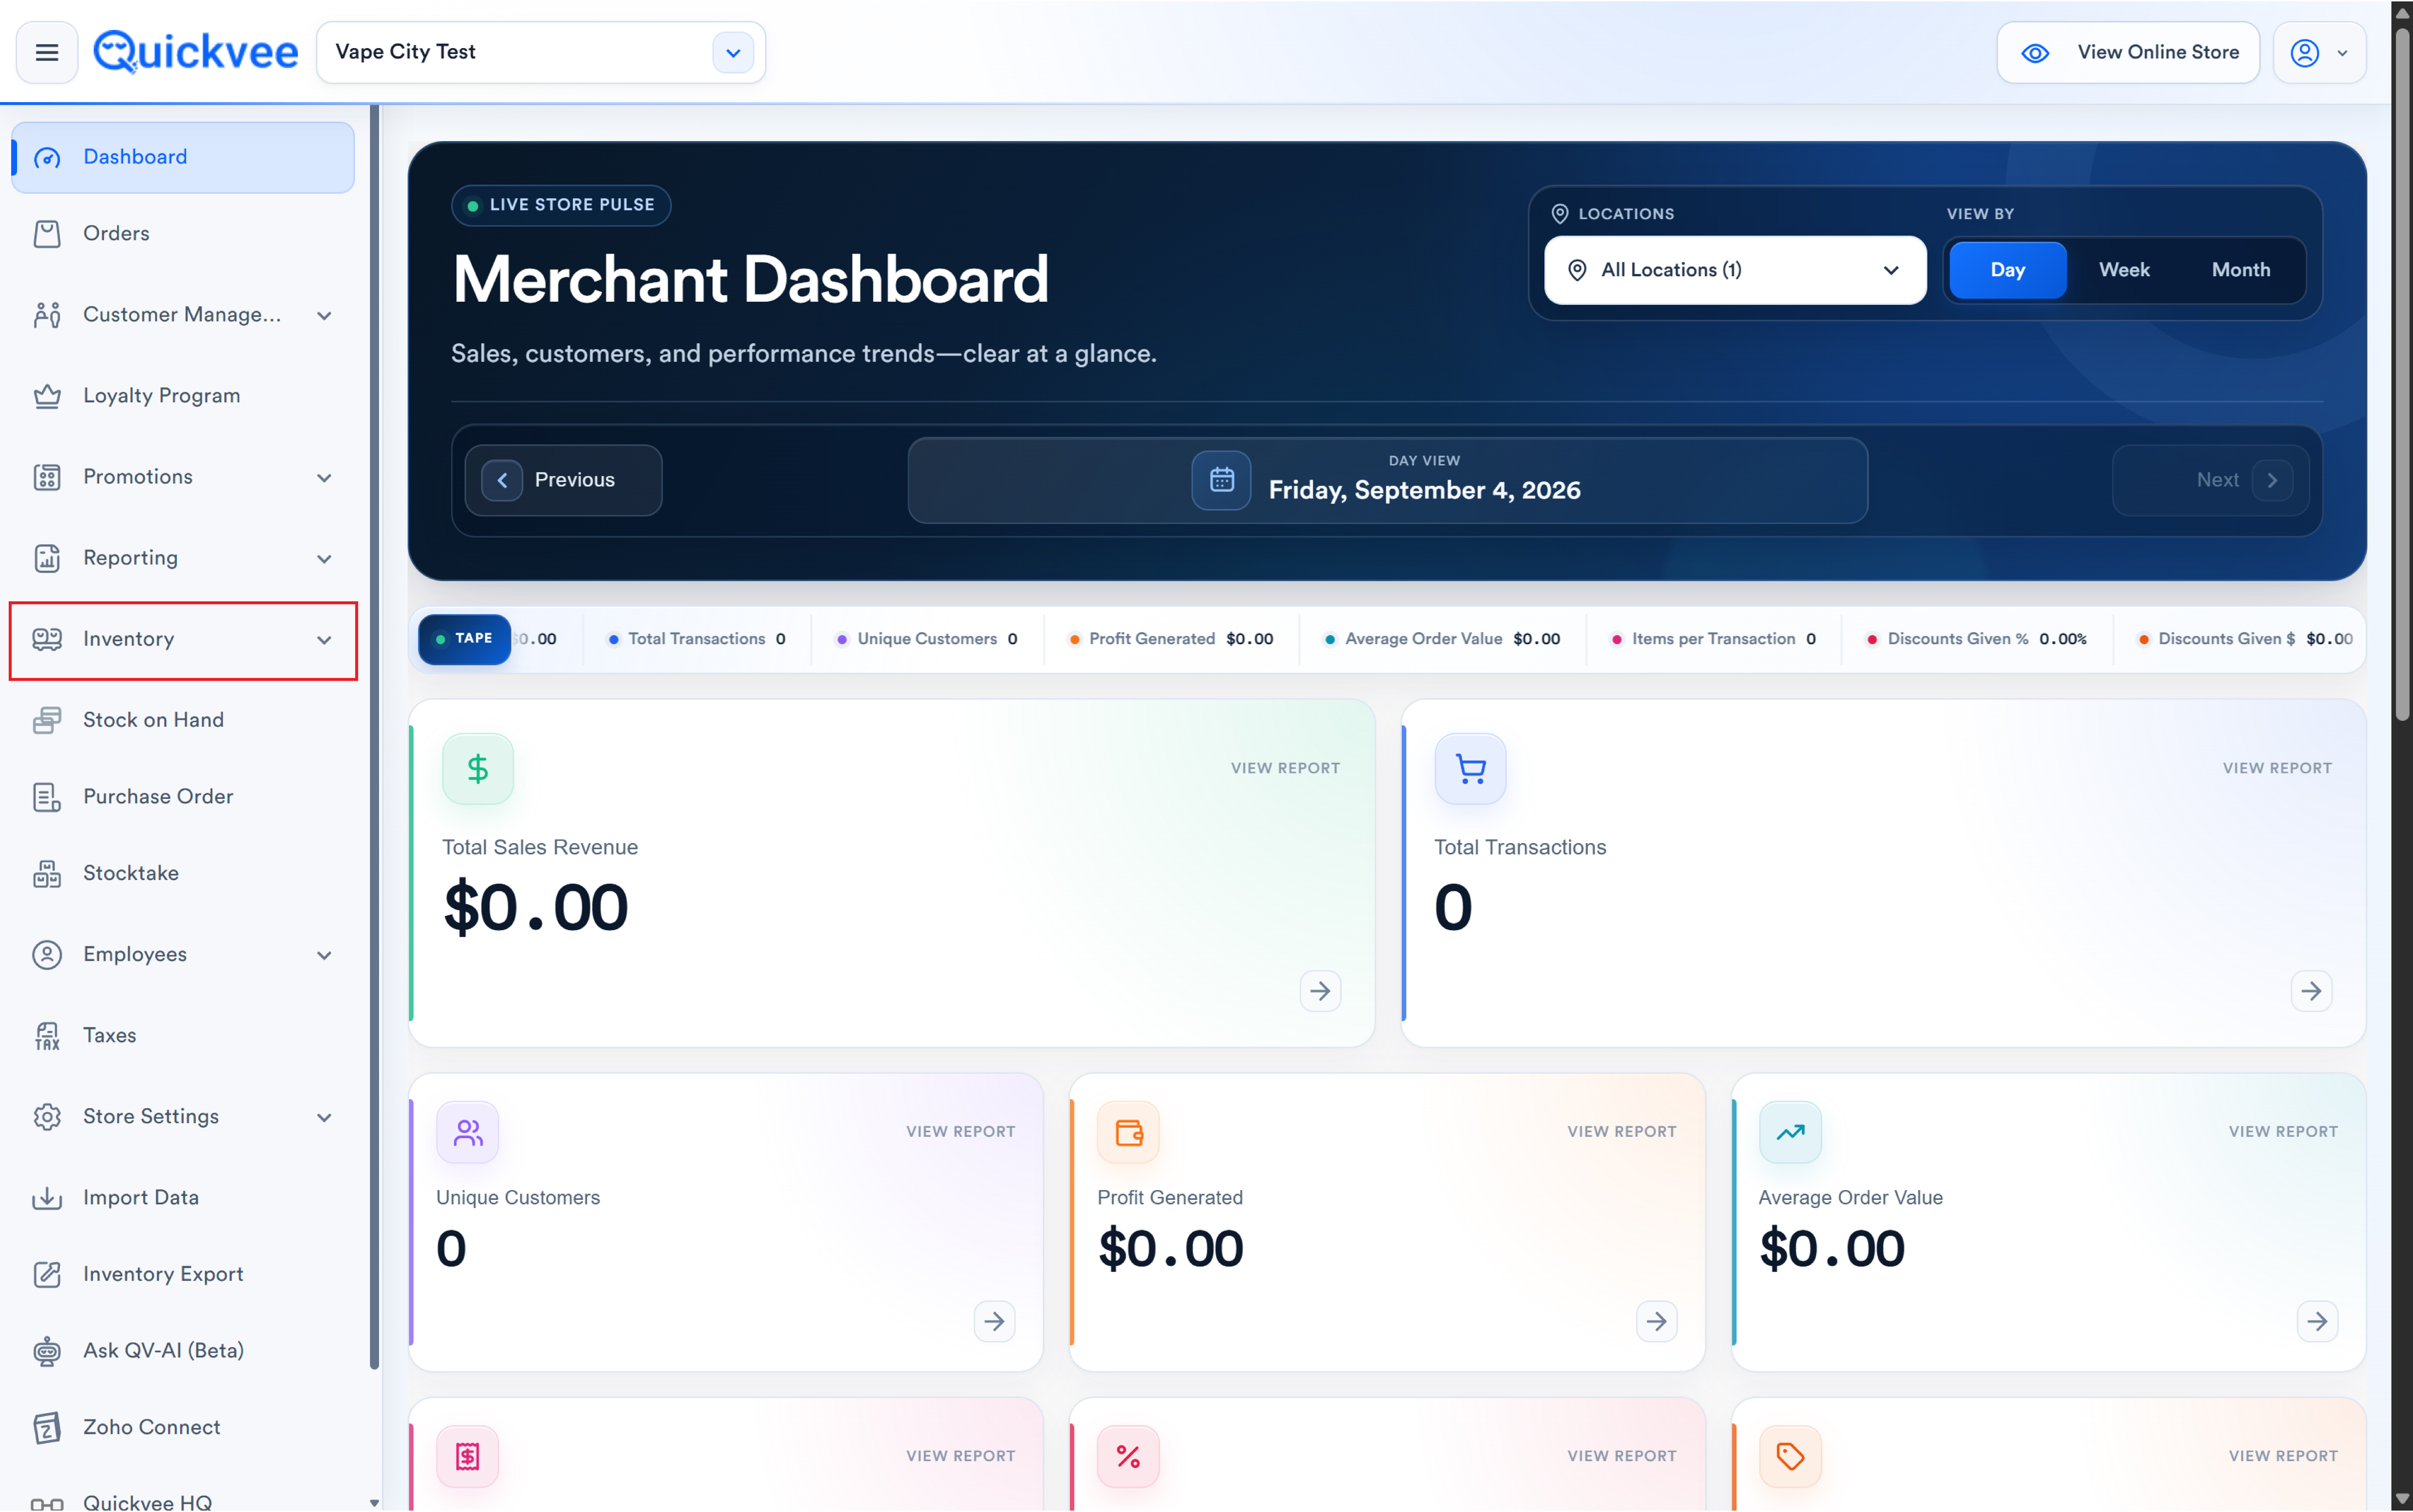Open the Loyalty Program menu item
2413x1512 pixels.
tap(183, 396)
